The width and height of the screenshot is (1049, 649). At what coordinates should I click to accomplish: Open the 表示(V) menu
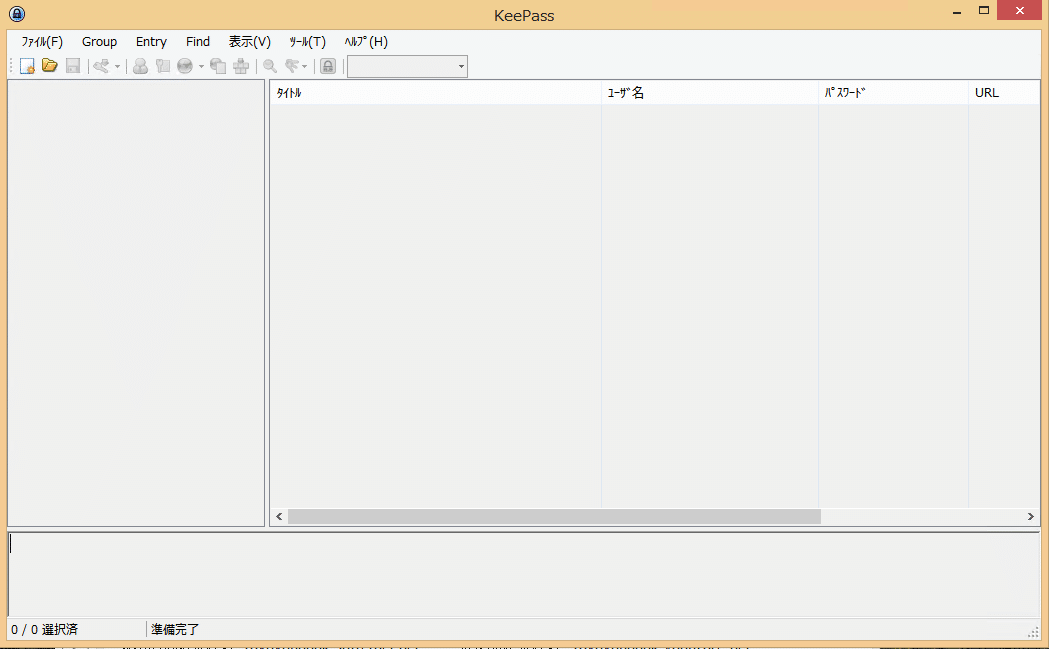250,41
